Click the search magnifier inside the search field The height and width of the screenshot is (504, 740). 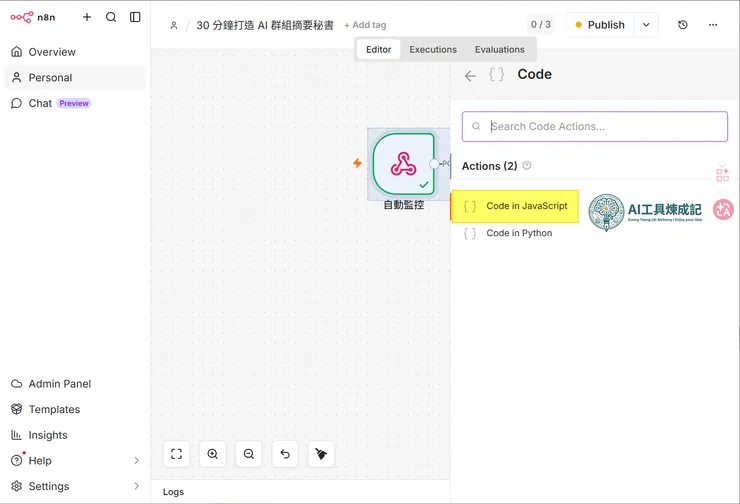point(476,126)
